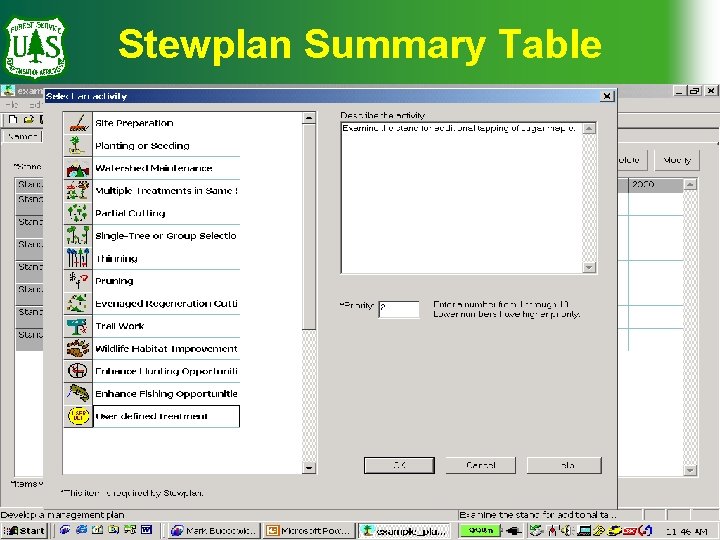Choose the Partial Cutting icon
The height and width of the screenshot is (540, 720).
click(78, 213)
